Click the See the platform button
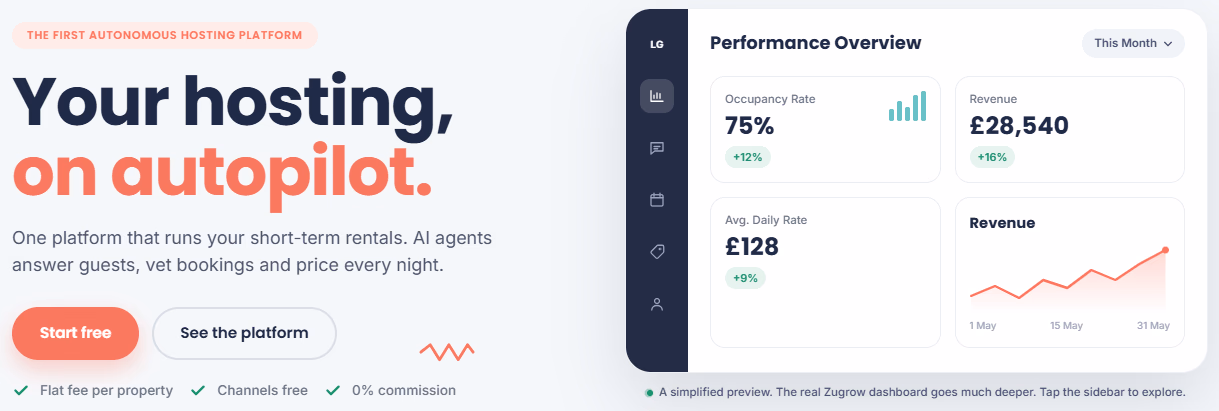The height and width of the screenshot is (411, 1219). pos(244,333)
